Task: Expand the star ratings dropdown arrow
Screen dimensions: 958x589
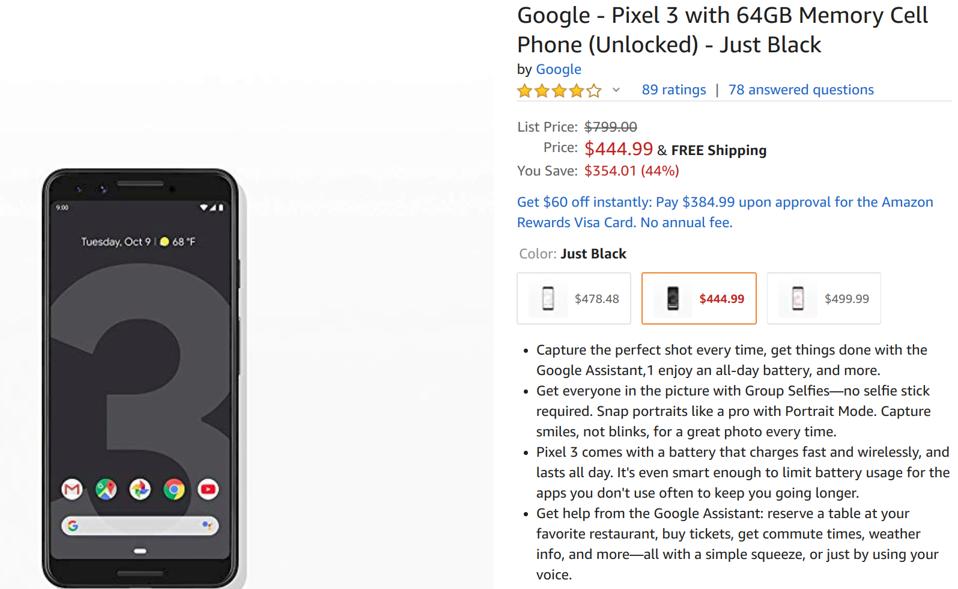Action: (616, 90)
